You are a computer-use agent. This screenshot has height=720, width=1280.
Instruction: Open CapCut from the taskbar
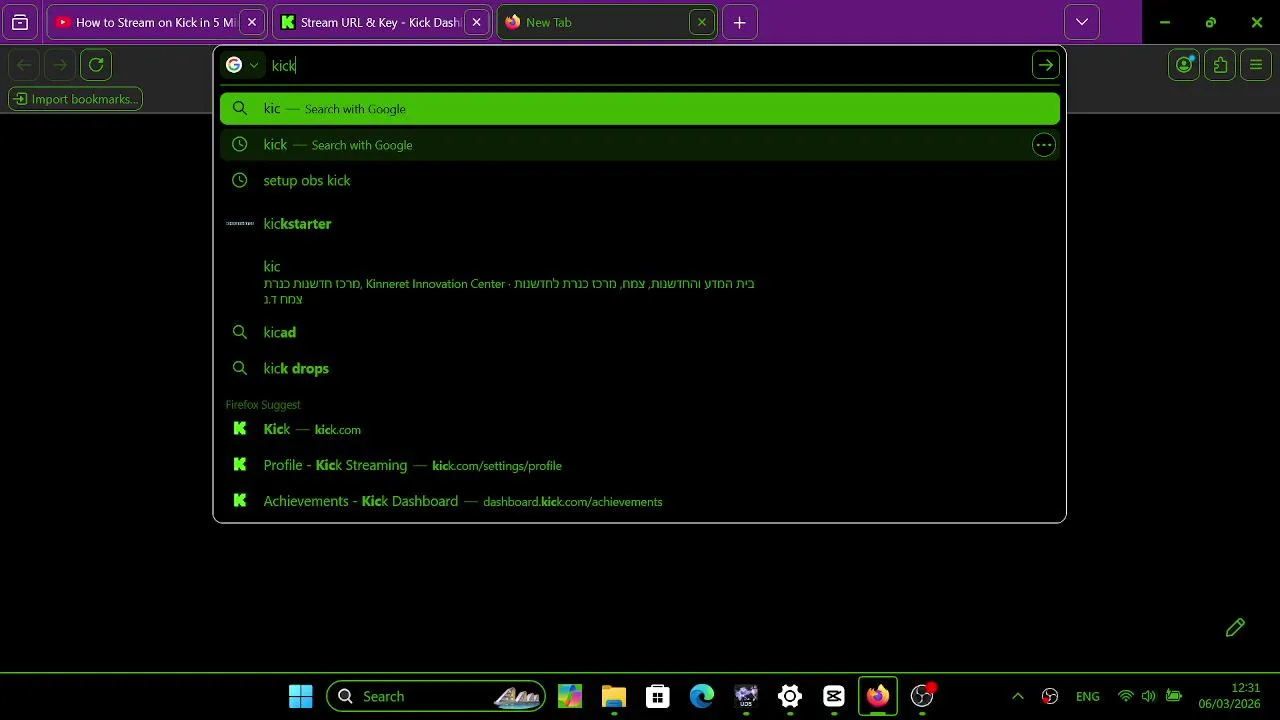pos(834,696)
